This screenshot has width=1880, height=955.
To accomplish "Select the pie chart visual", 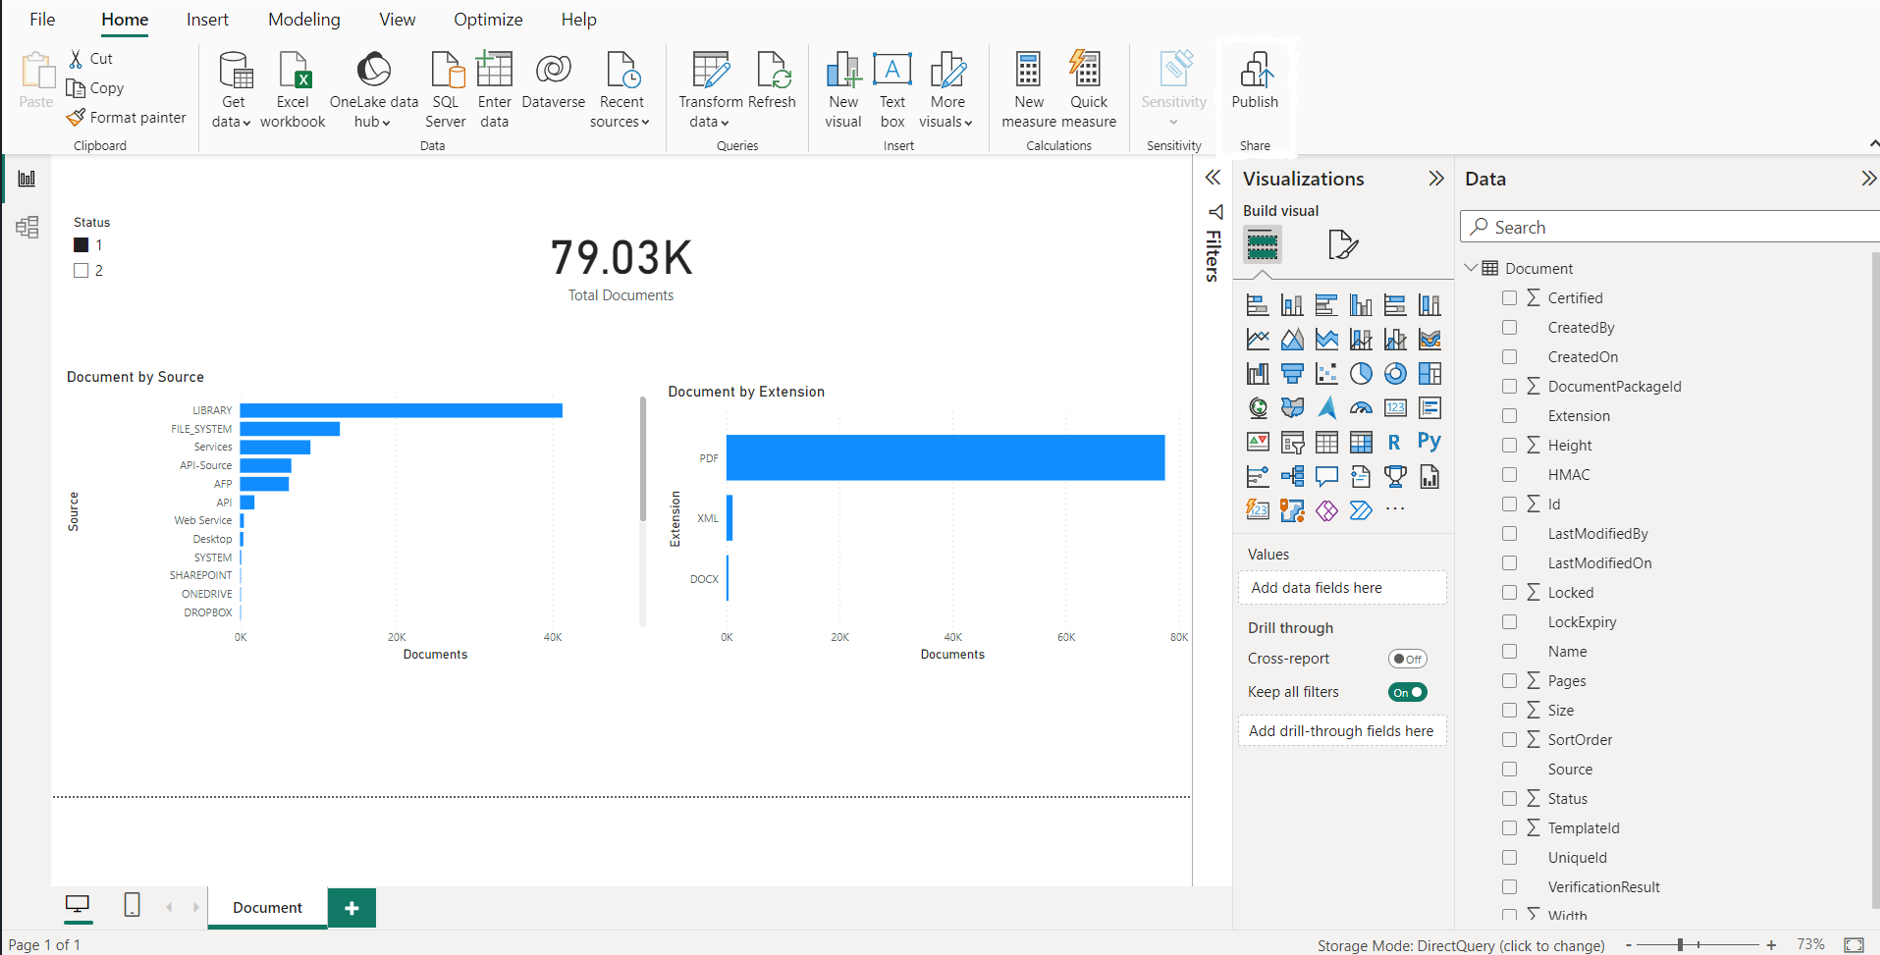I will point(1360,374).
